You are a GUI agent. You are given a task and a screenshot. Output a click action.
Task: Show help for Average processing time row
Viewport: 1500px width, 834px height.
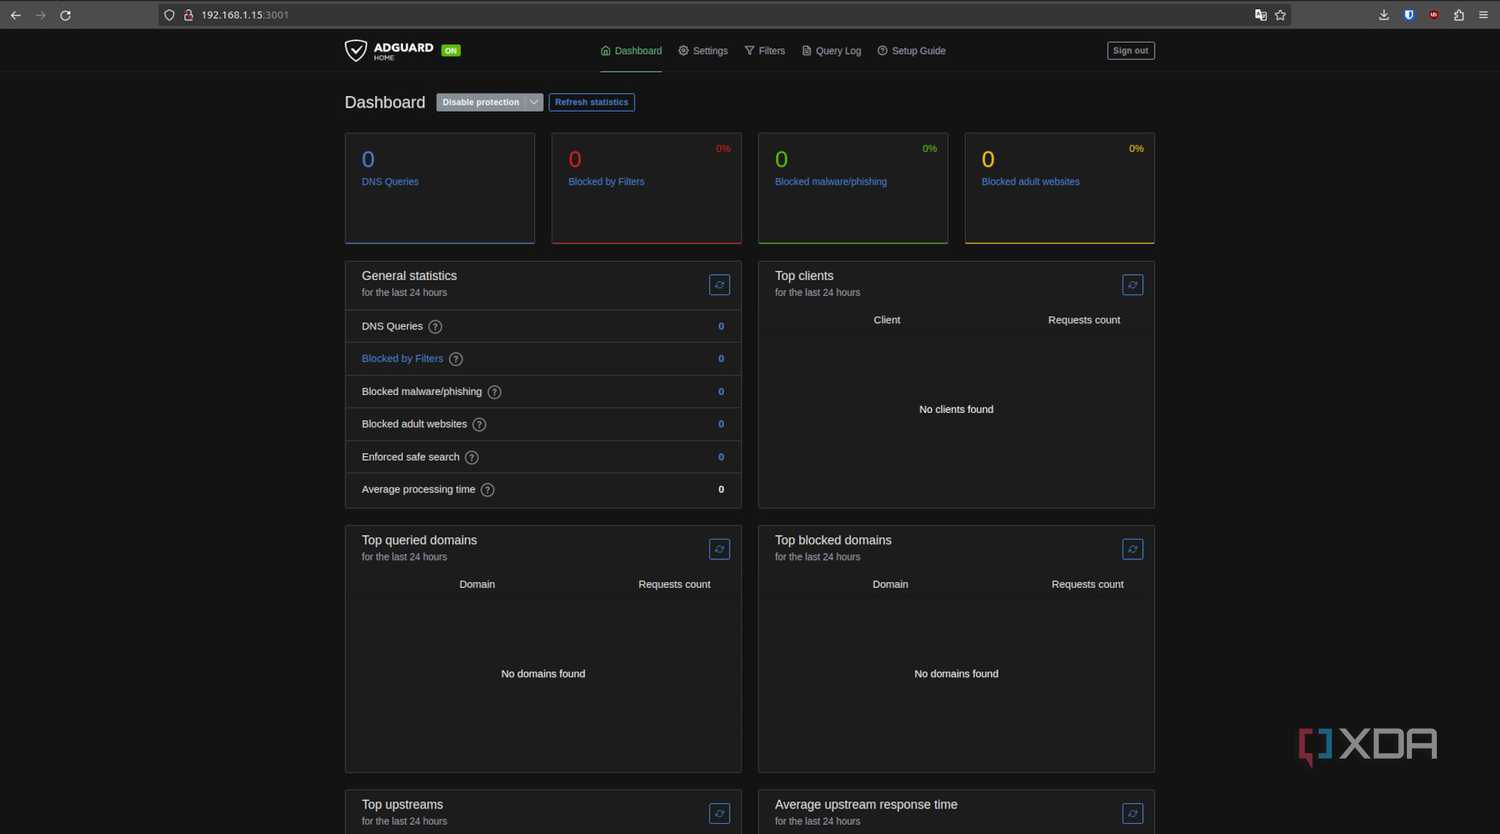click(487, 490)
